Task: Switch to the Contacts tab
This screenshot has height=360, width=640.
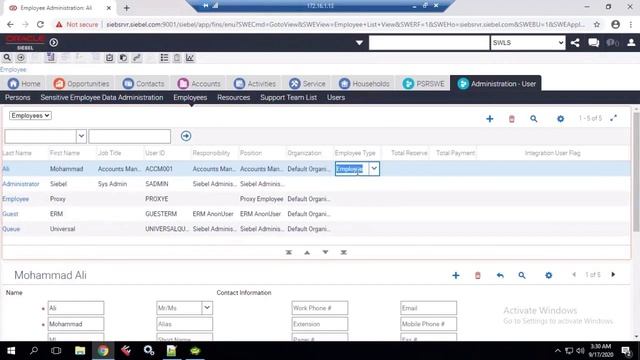Action: (x=143, y=84)
